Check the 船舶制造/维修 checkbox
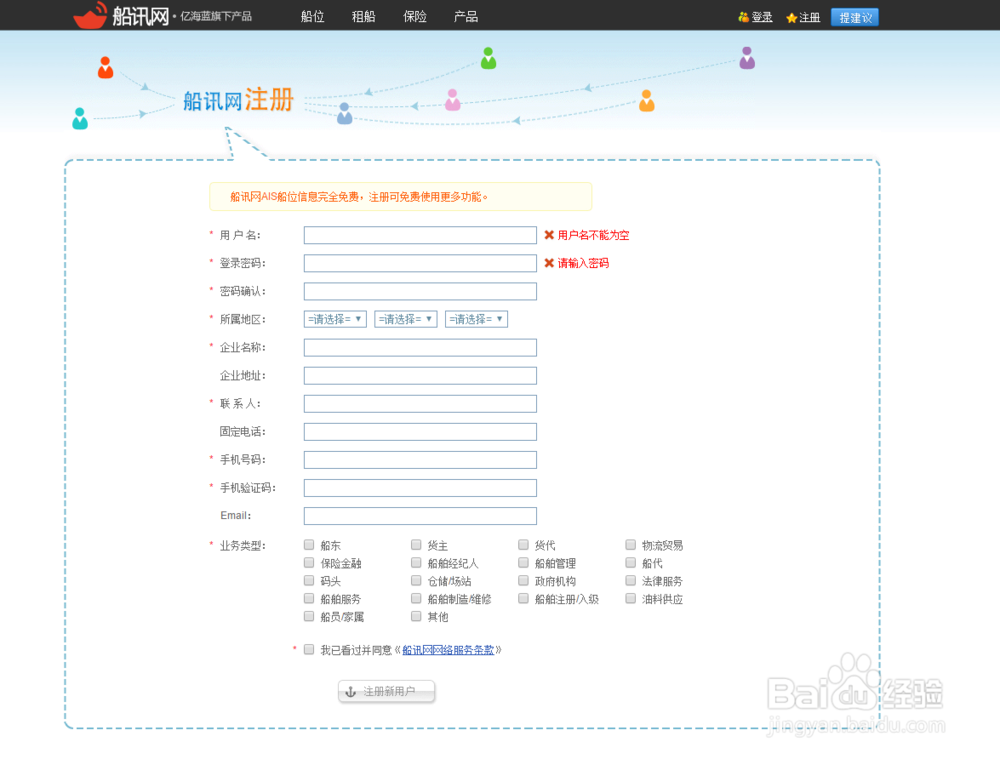Screen dimensions: 1000x759 (x=416, y=598)
